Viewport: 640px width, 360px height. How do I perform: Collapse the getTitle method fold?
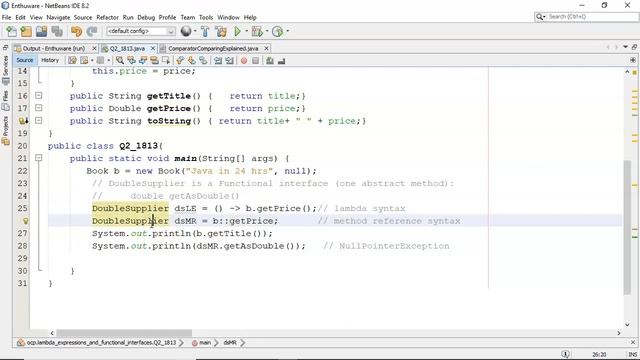click(x=38, y=96)
